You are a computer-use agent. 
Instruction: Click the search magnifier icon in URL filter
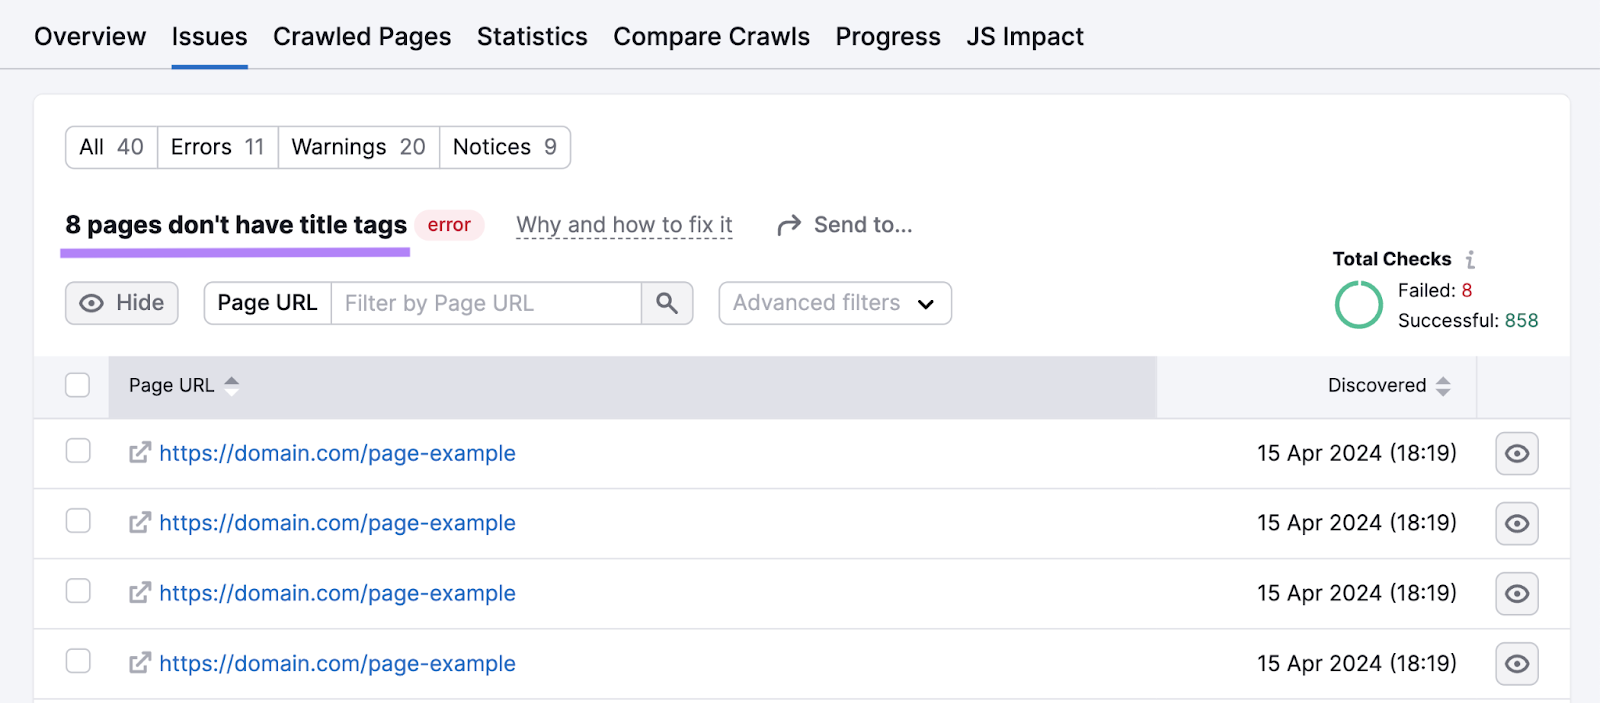click(667, 303)
